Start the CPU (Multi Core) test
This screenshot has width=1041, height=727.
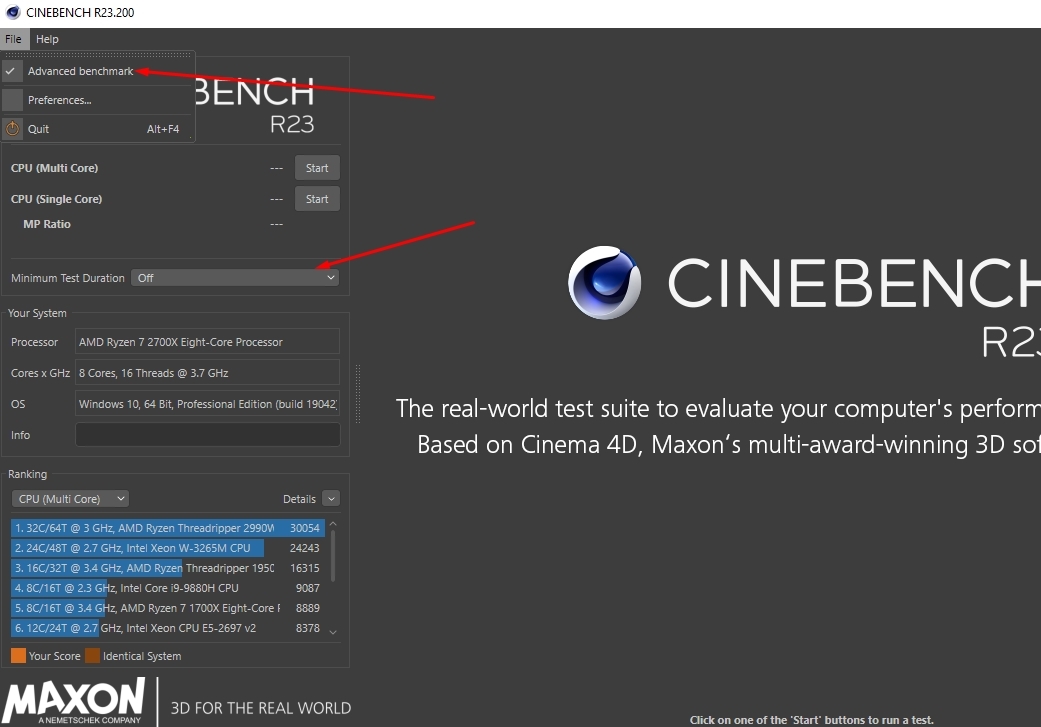pyautogui.click(x=317, y=168)
